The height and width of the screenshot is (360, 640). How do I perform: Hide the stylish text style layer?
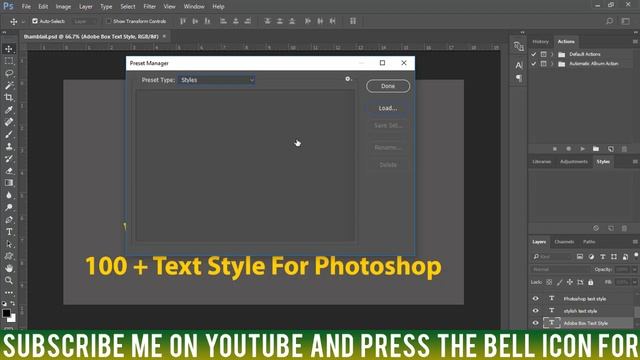click(x=536, y=311)
